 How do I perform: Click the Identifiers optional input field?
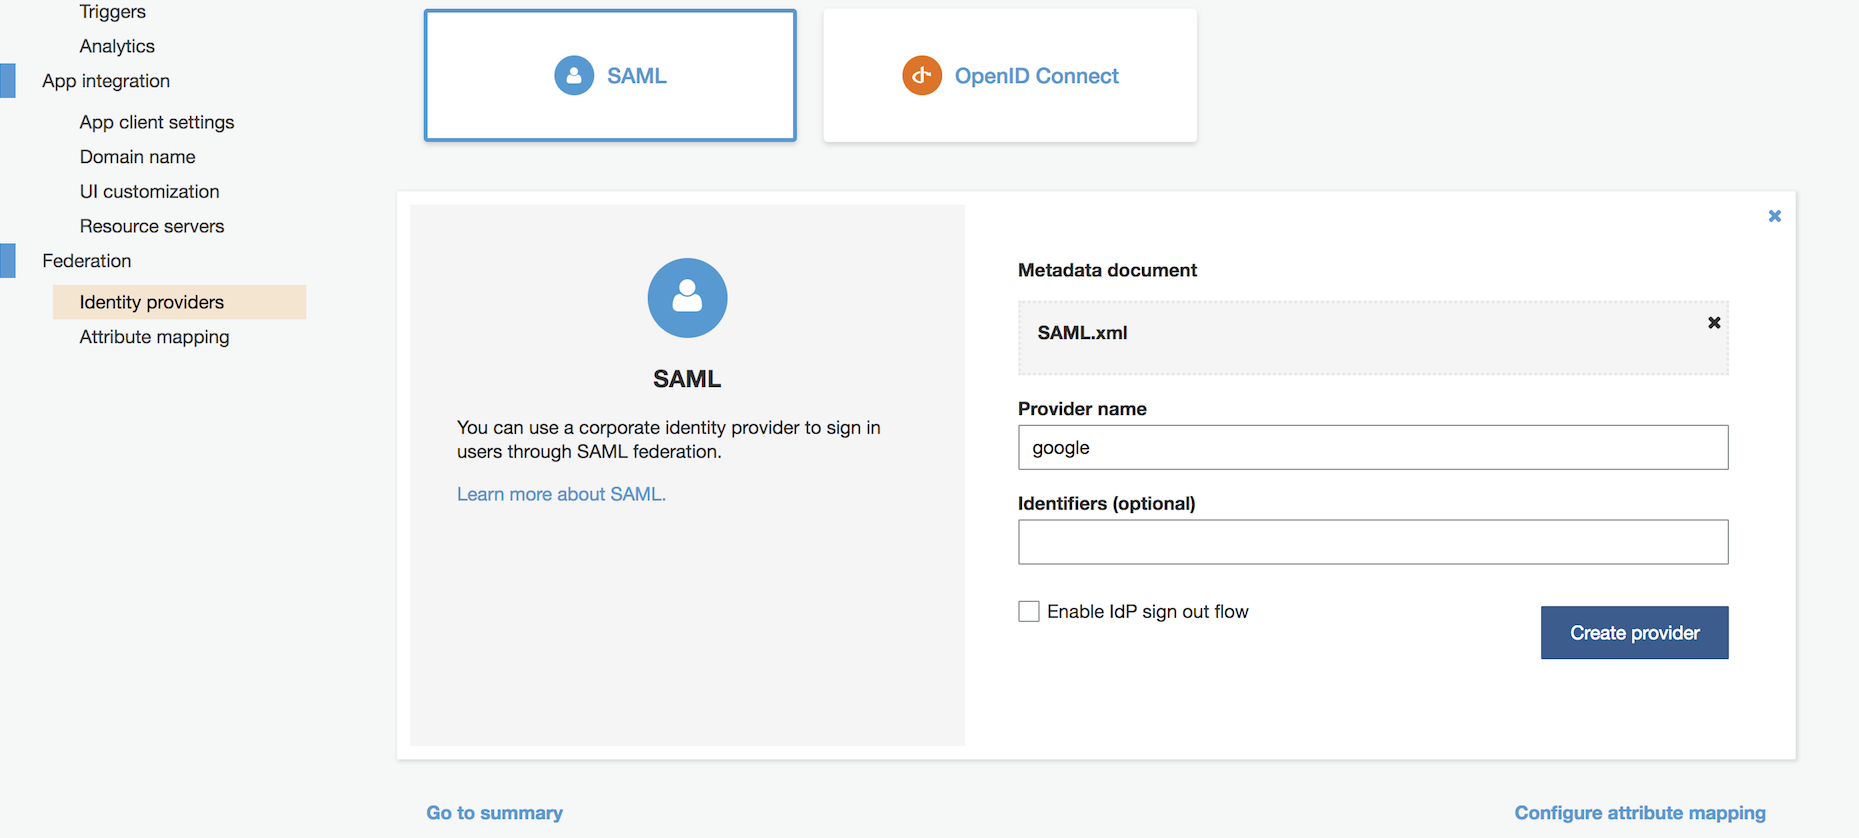(1372, 542)
